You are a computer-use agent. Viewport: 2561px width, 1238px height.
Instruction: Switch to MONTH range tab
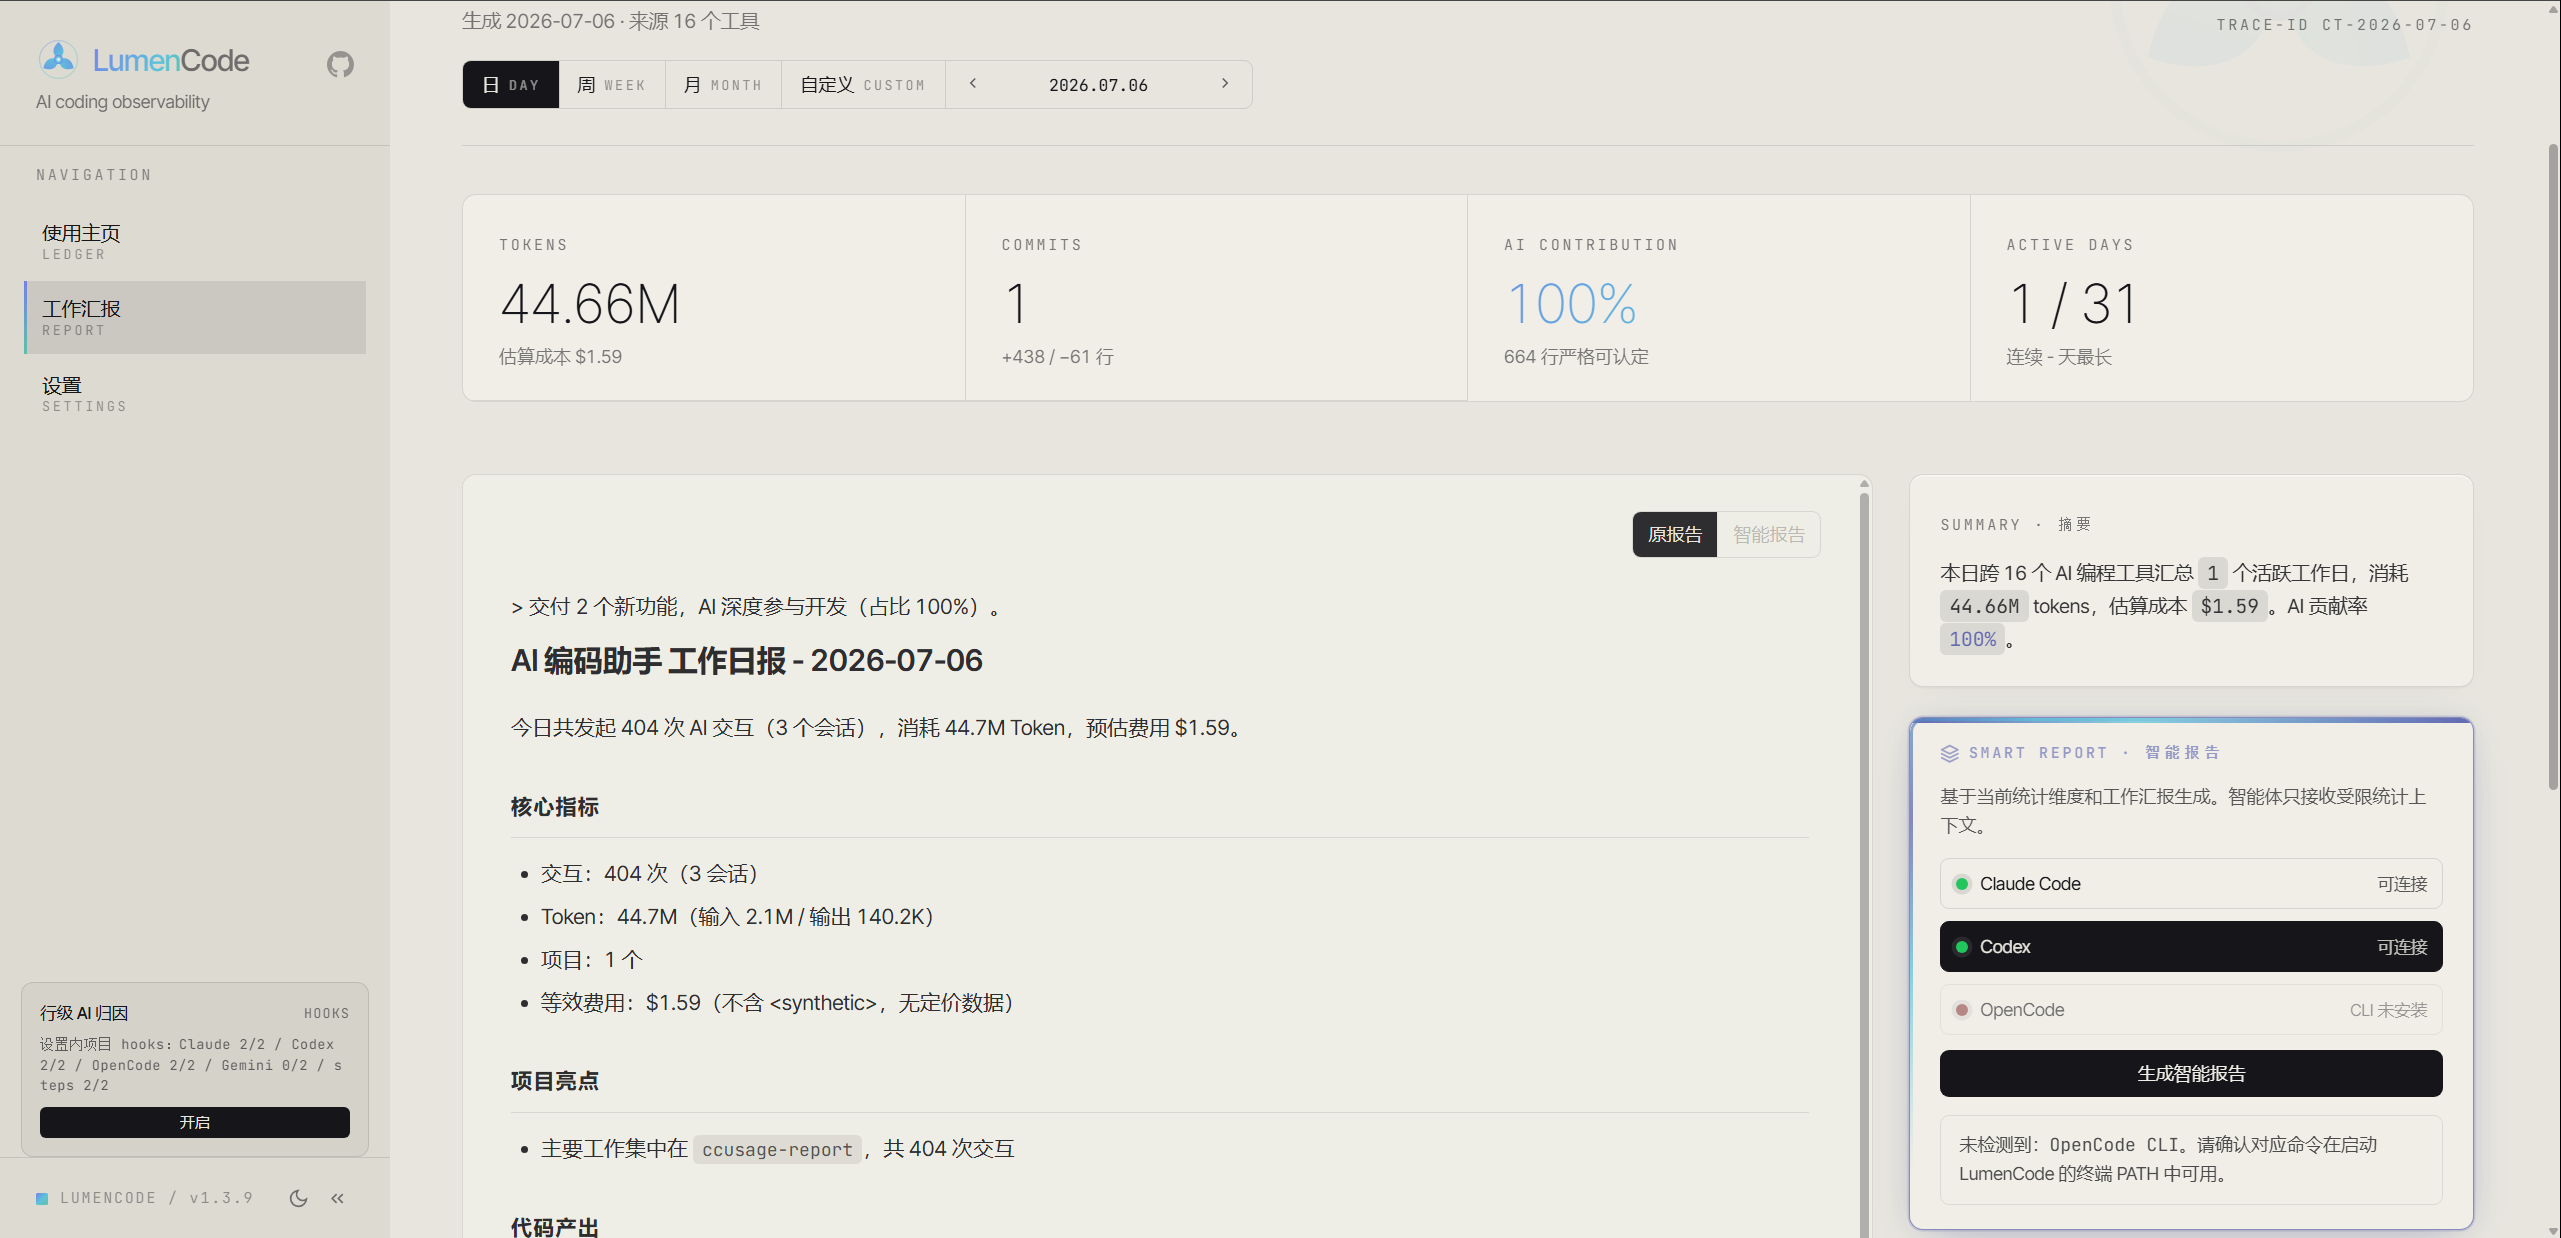723,85
